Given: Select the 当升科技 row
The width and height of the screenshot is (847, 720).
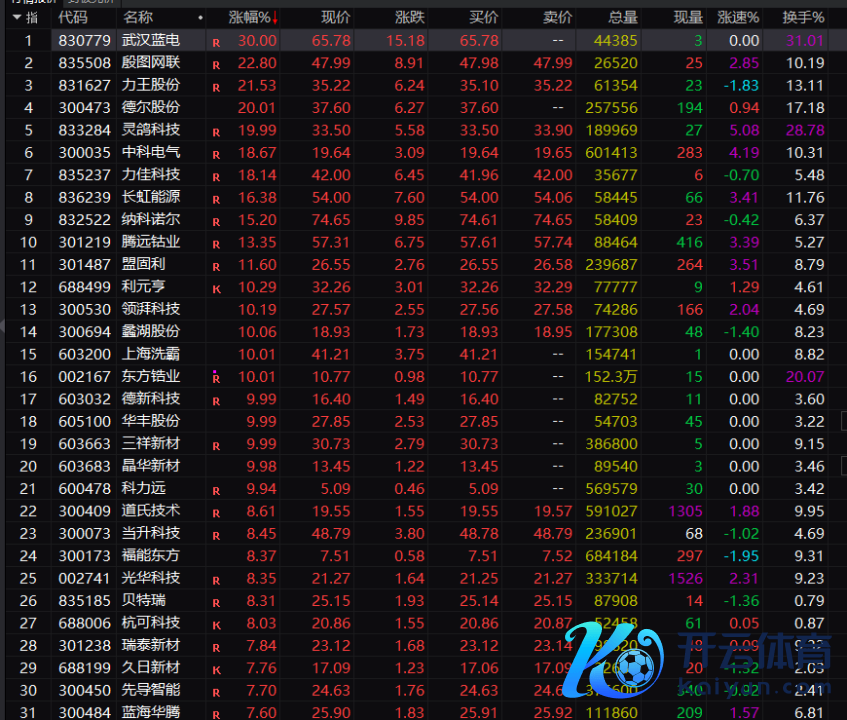Looking at the screenshot, I should tap(150, 533).
